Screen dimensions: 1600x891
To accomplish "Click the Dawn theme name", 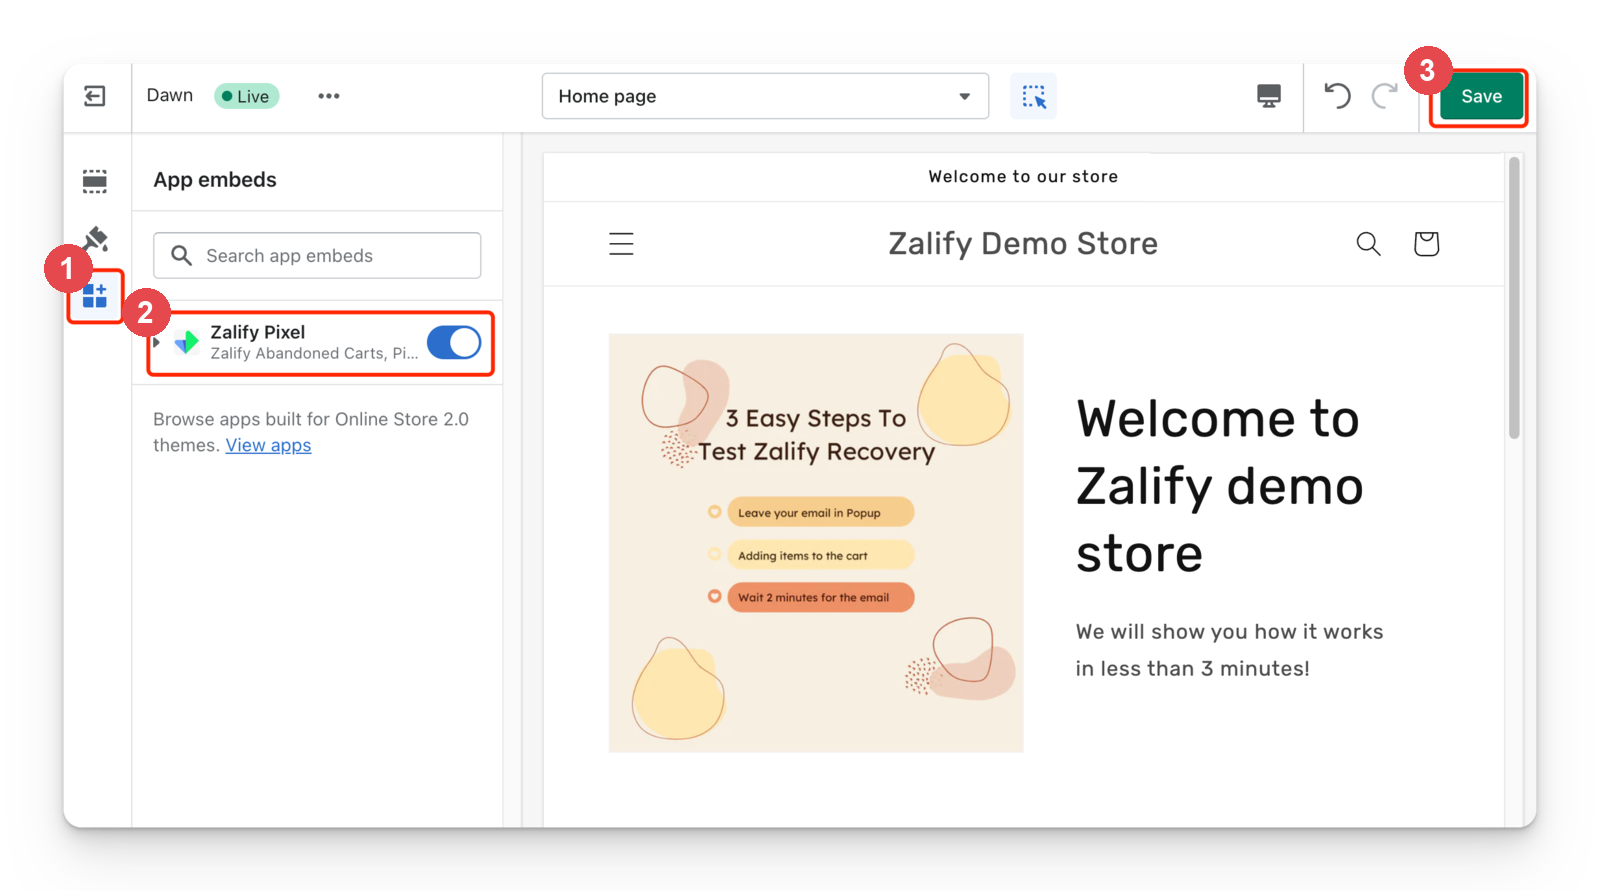I will pos(170,95).
